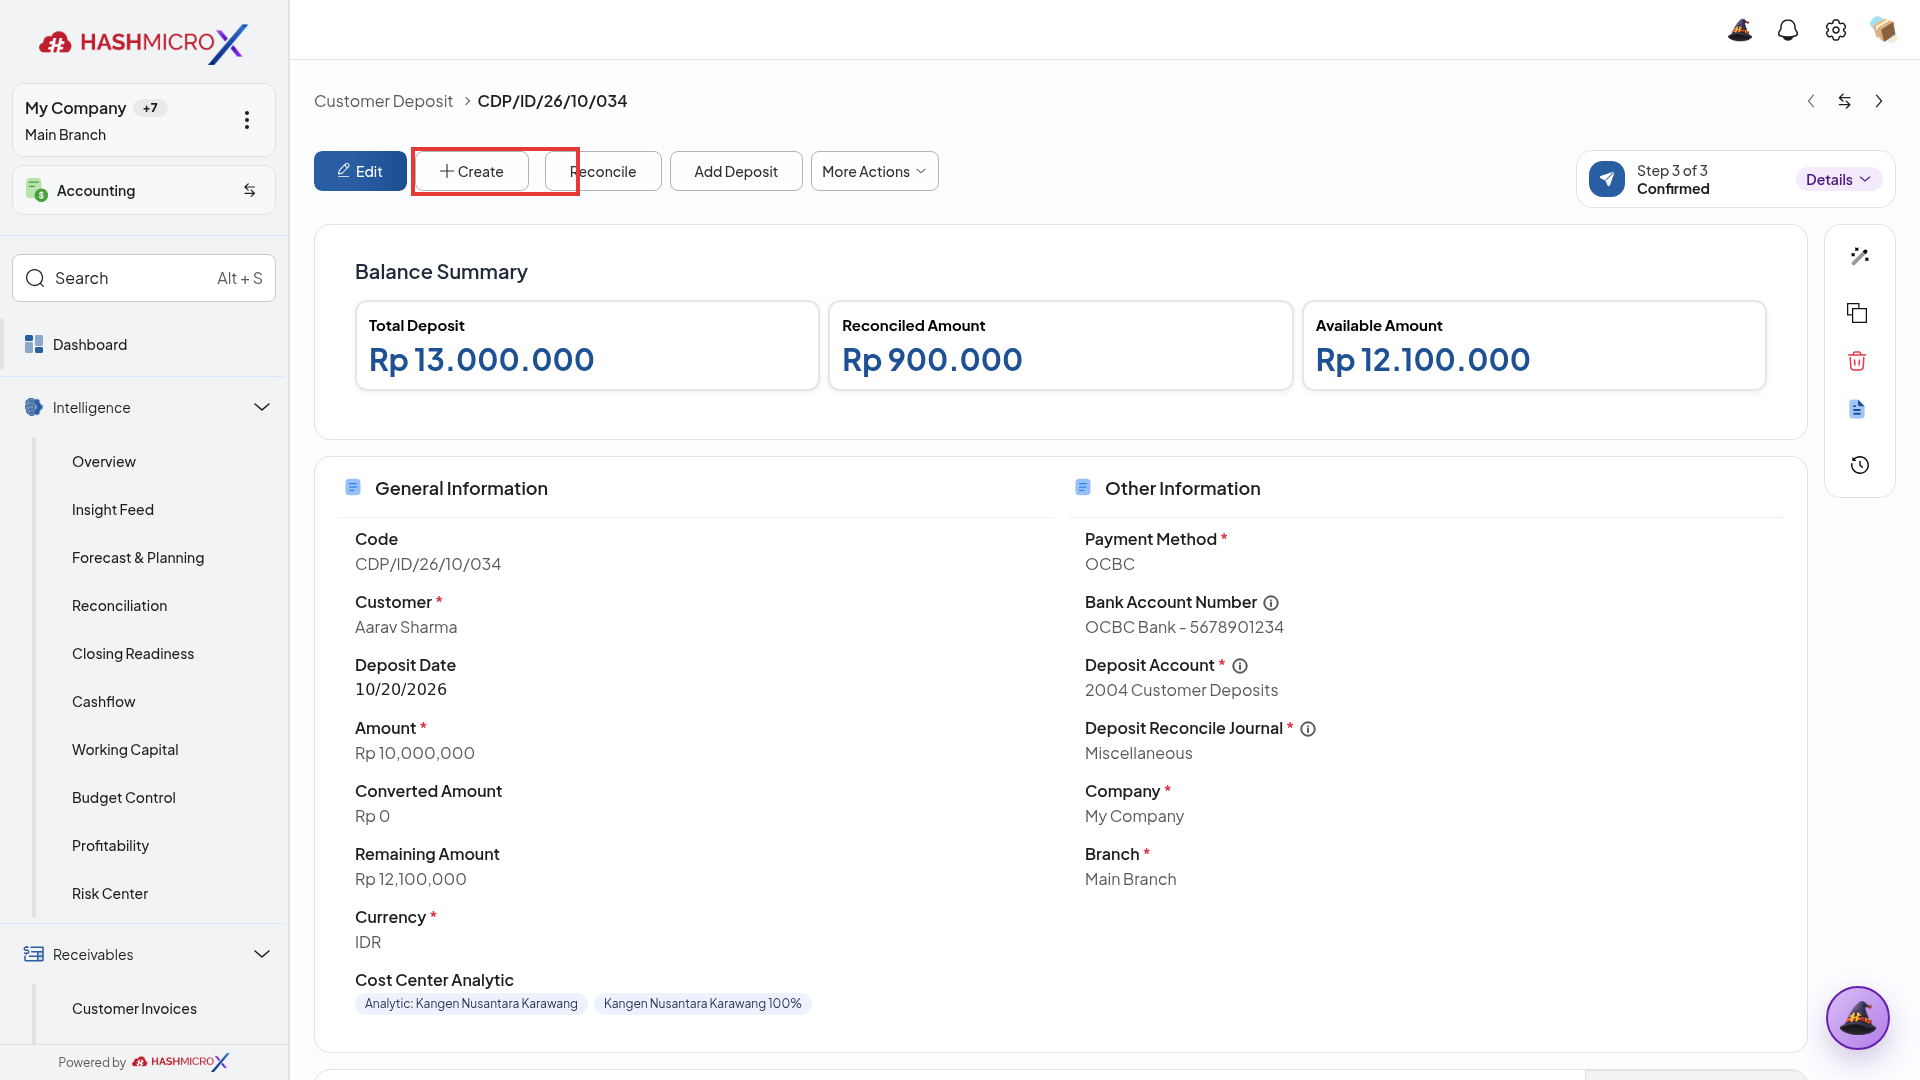Expand the step Details dropdown
The height and width of the screenshot is (1080, 1920).
point(1839,179)
